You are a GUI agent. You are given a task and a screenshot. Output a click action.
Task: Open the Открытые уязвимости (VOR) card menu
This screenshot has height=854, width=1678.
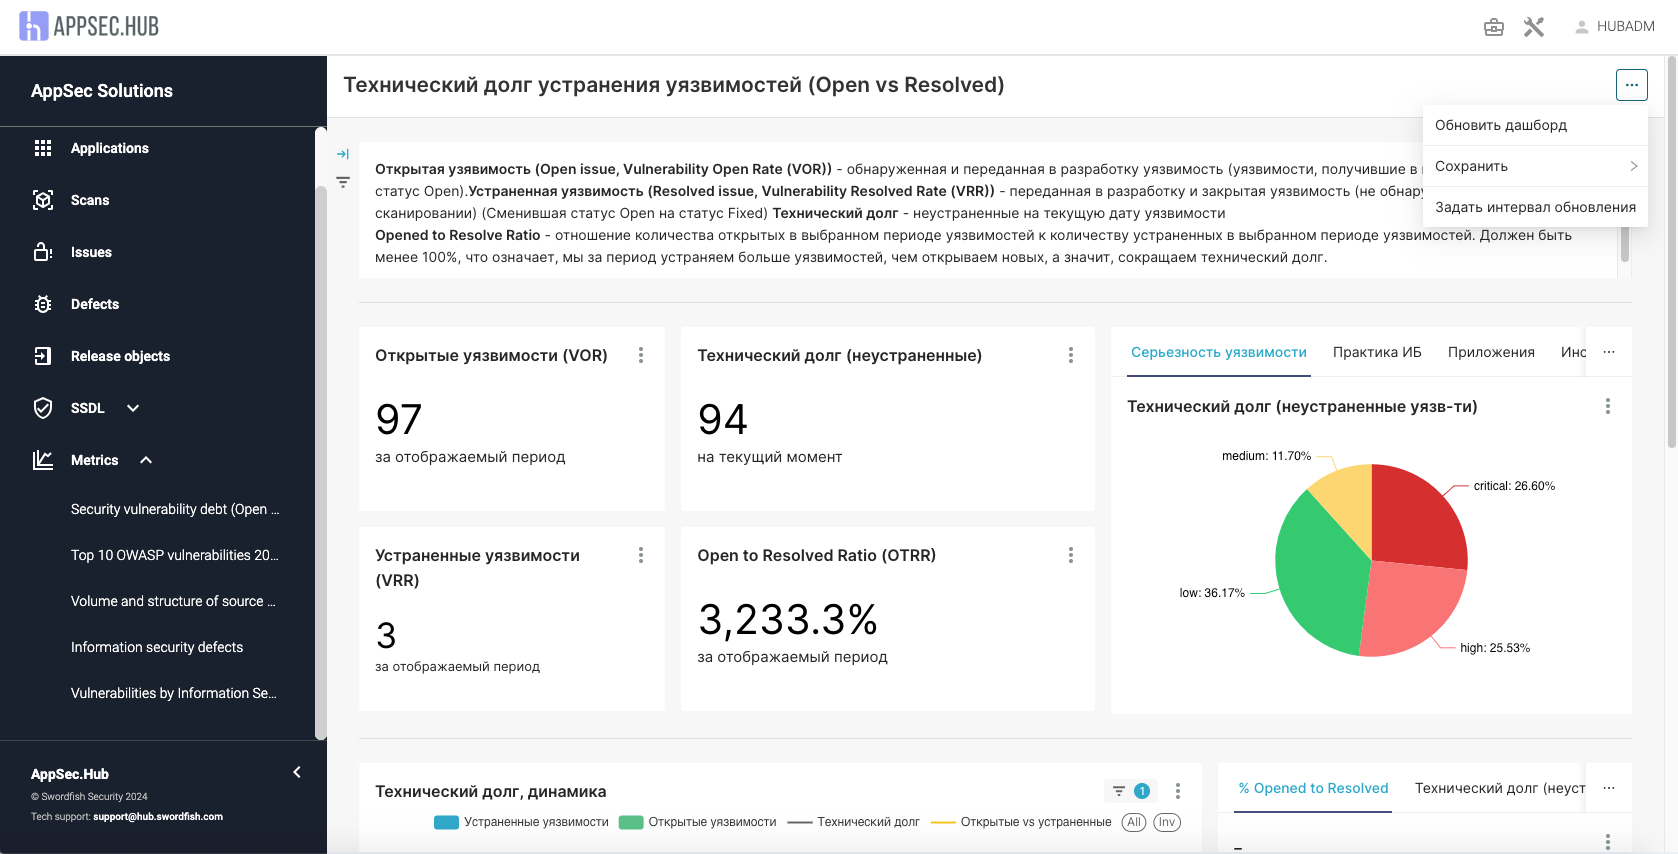641,355
